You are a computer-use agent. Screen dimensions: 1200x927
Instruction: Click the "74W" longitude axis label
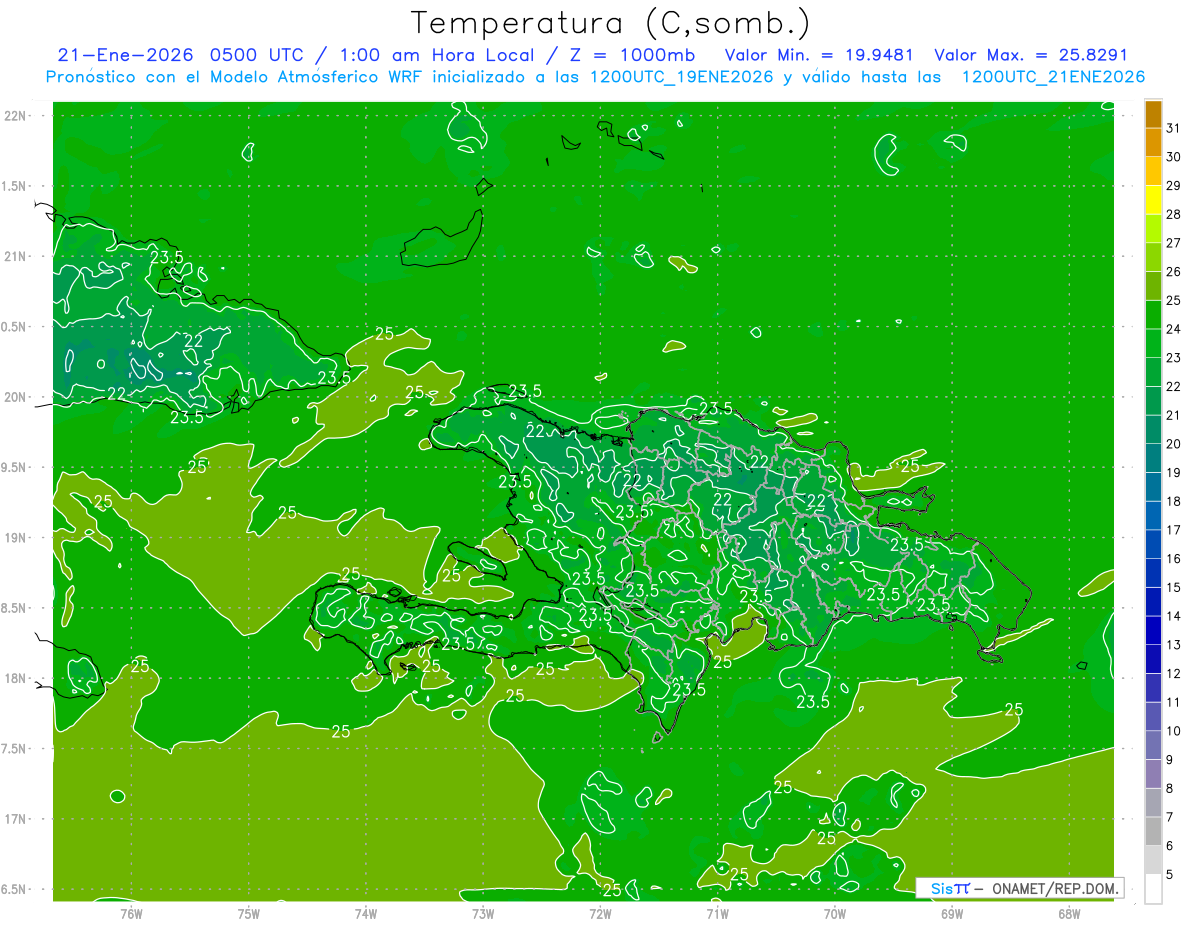pos(366,914)
